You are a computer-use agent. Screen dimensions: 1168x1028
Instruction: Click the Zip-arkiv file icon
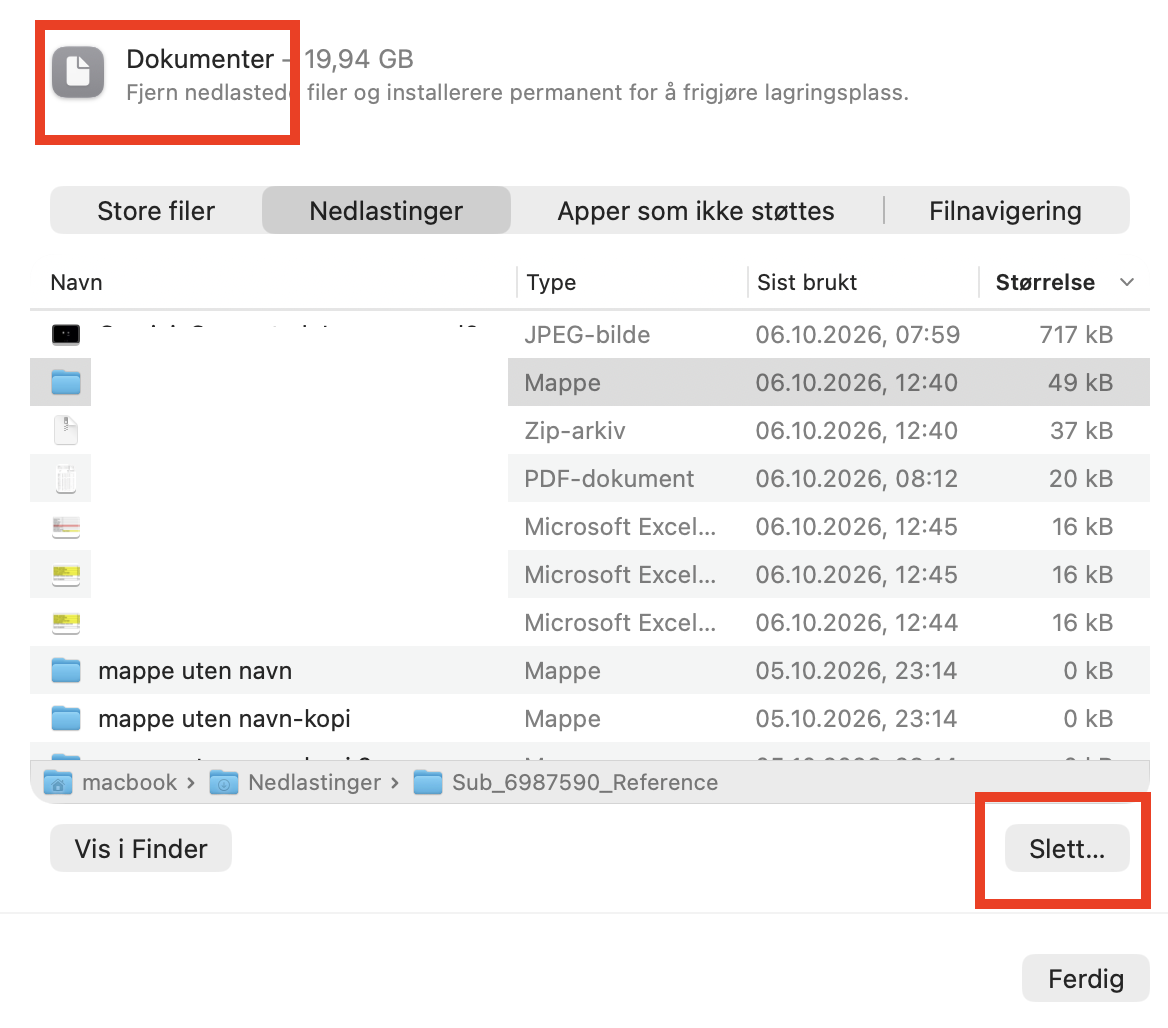pos(66,431)
